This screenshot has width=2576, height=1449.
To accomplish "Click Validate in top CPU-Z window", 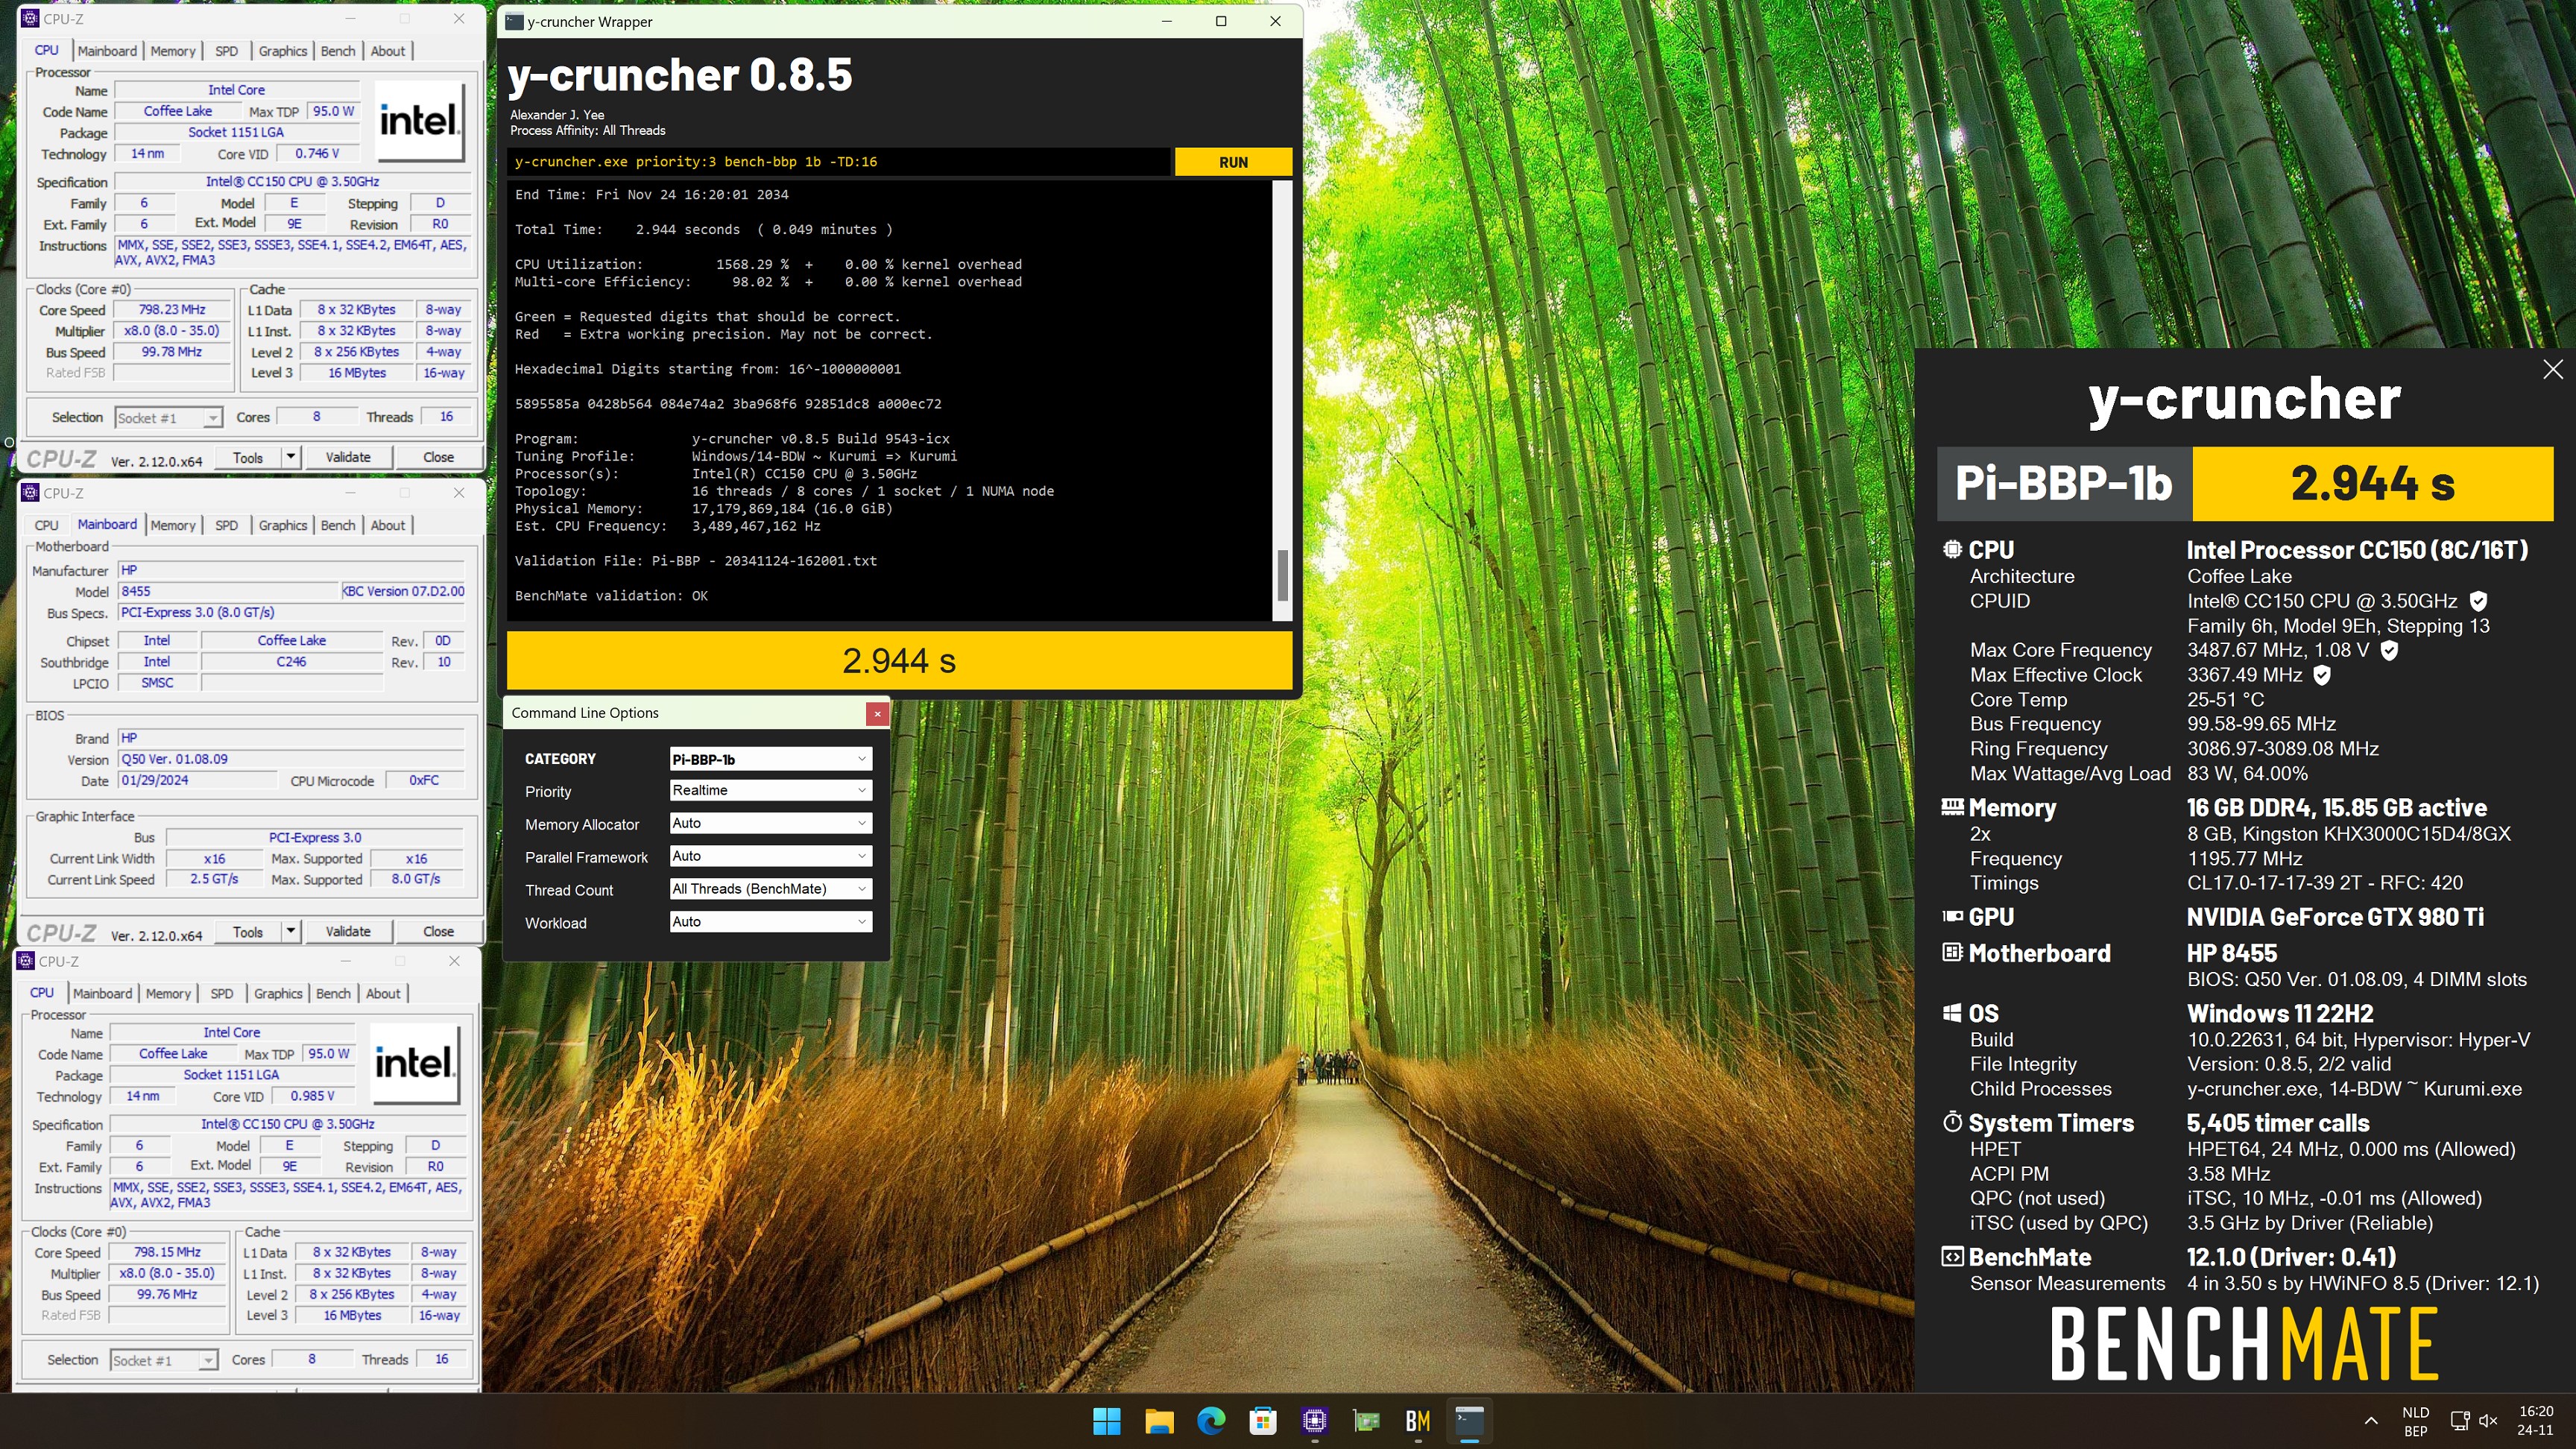I will pos(348,457).
